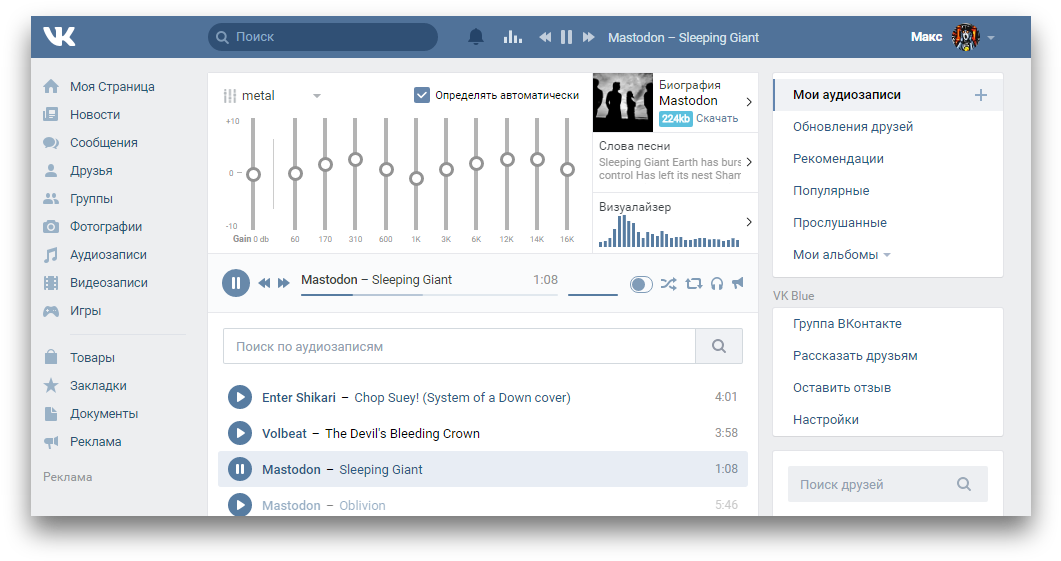1061x561 pixels.
Task: Click the Аудиозаписи note icon
Action: 51,255
